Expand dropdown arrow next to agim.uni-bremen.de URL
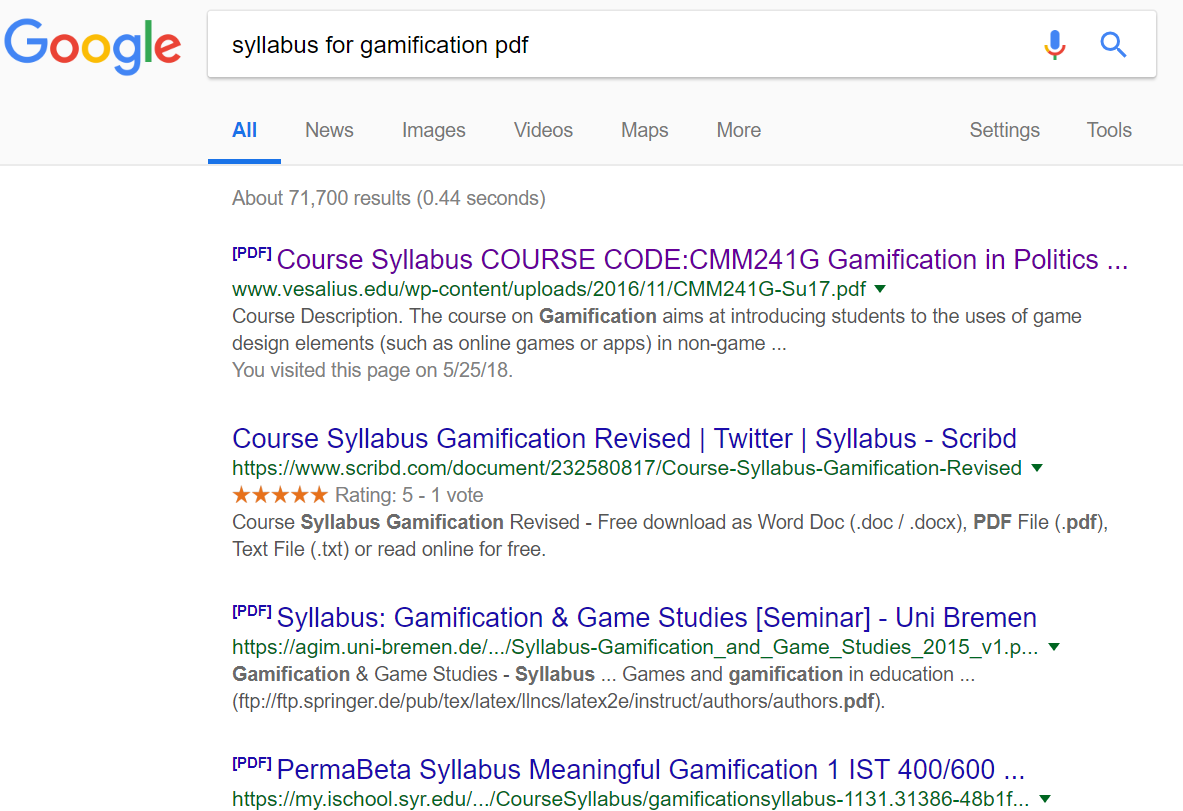 (x=1054, y=647)
